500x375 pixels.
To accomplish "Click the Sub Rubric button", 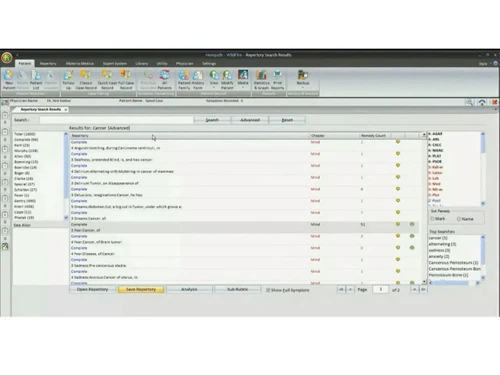I will pos(237,289).
